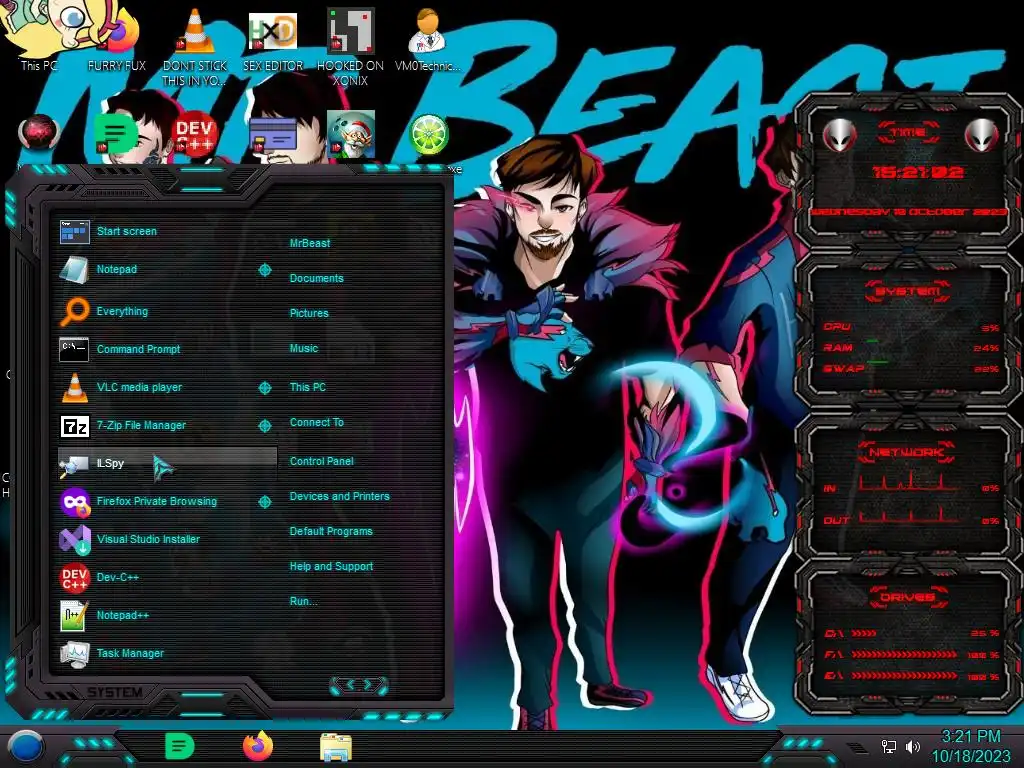Click the start menu right arrow button

coord(369,684)
